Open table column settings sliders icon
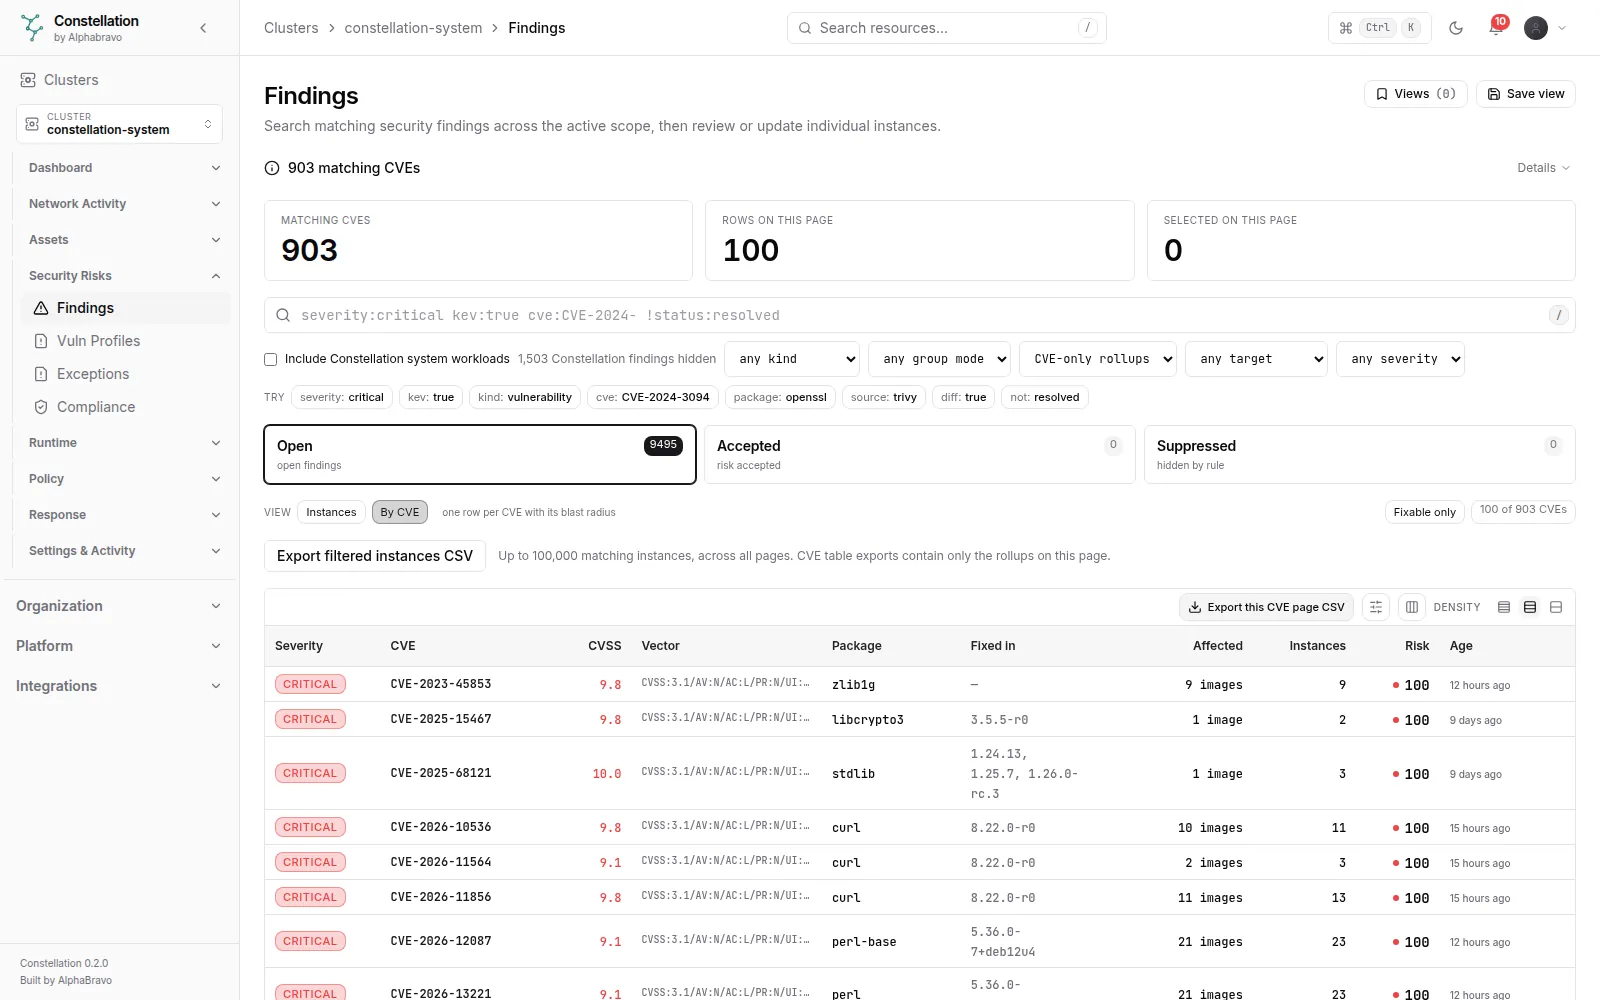 pos(1376,607)
